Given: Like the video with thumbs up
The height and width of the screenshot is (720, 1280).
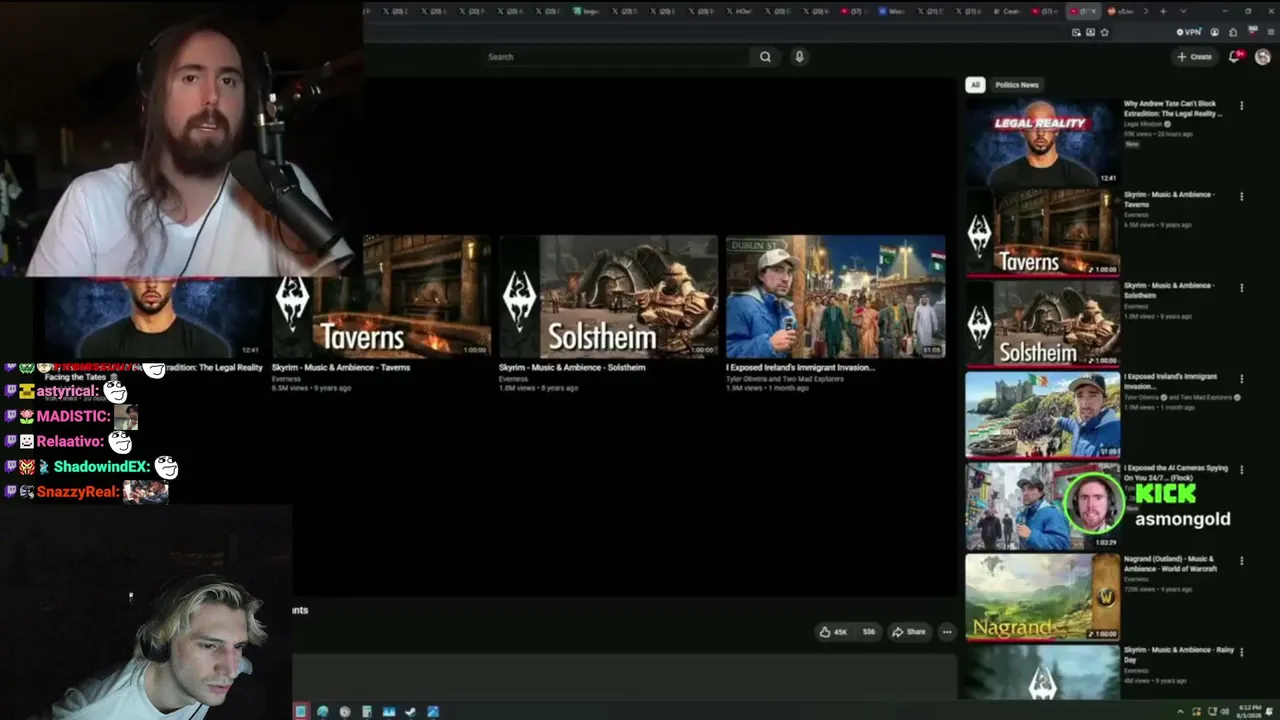Looking at the screenshot, I should [x=833, y=632].
